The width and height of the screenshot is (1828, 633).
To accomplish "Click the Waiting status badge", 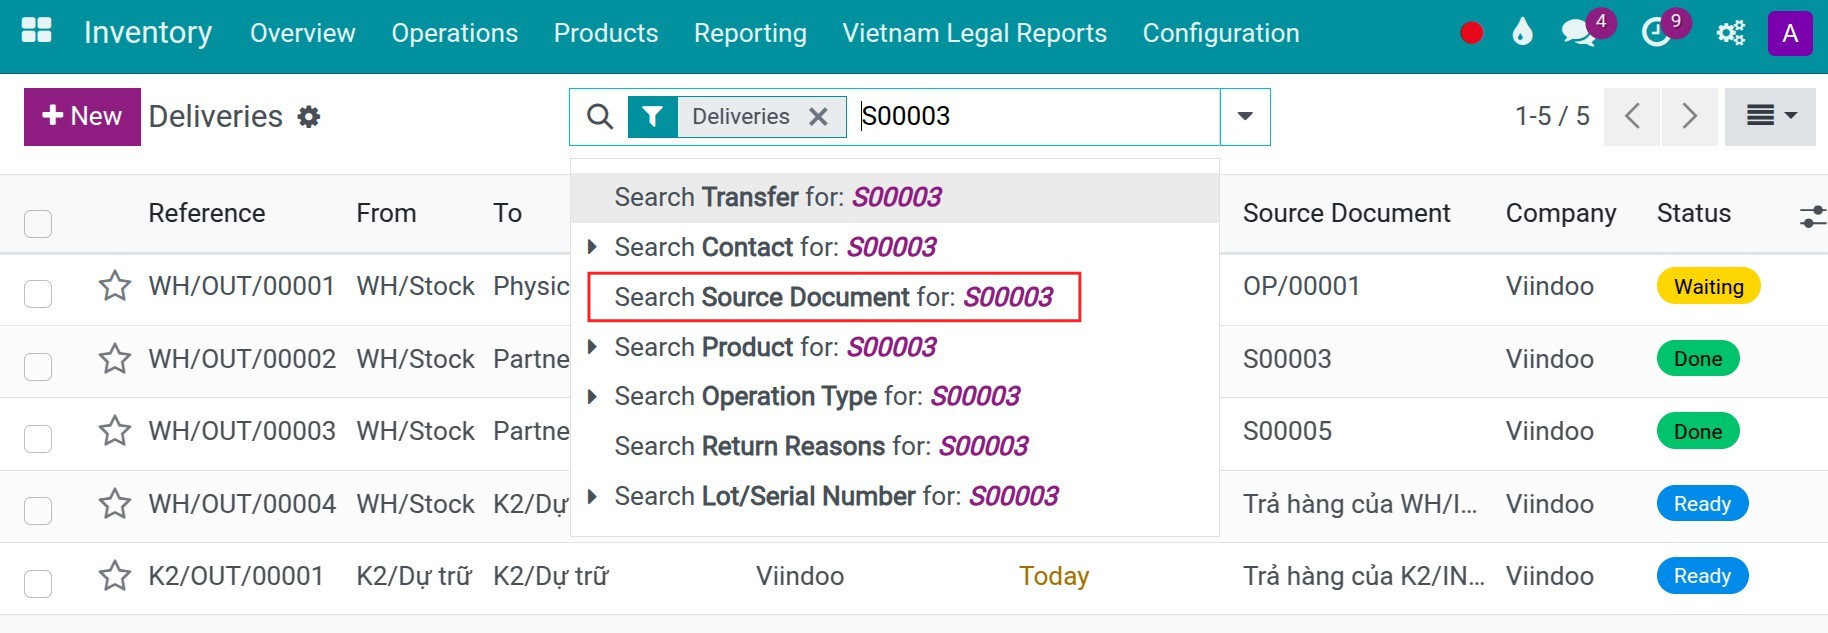I will pos(1709,286).
